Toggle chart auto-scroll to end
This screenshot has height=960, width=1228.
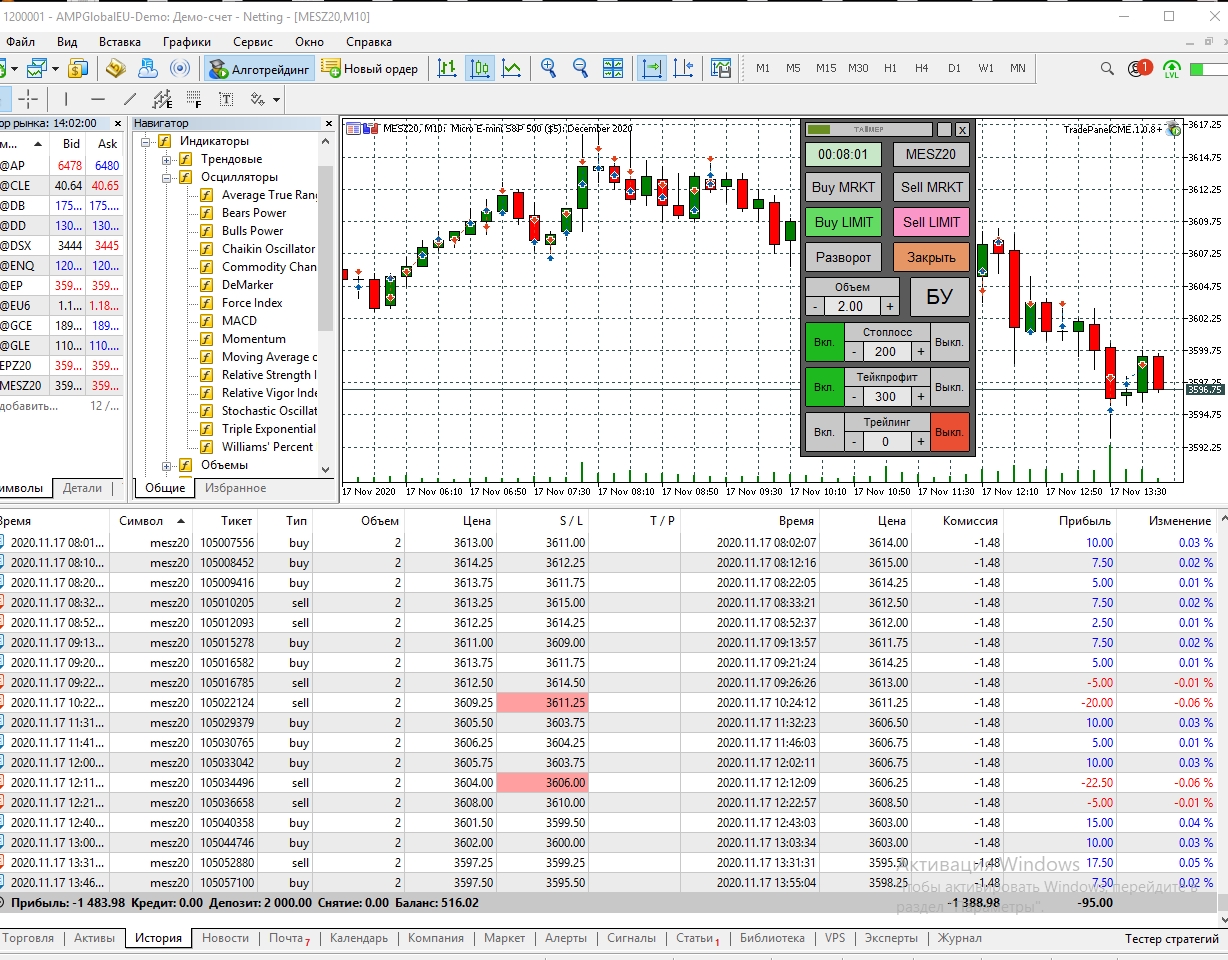point(651,69)
